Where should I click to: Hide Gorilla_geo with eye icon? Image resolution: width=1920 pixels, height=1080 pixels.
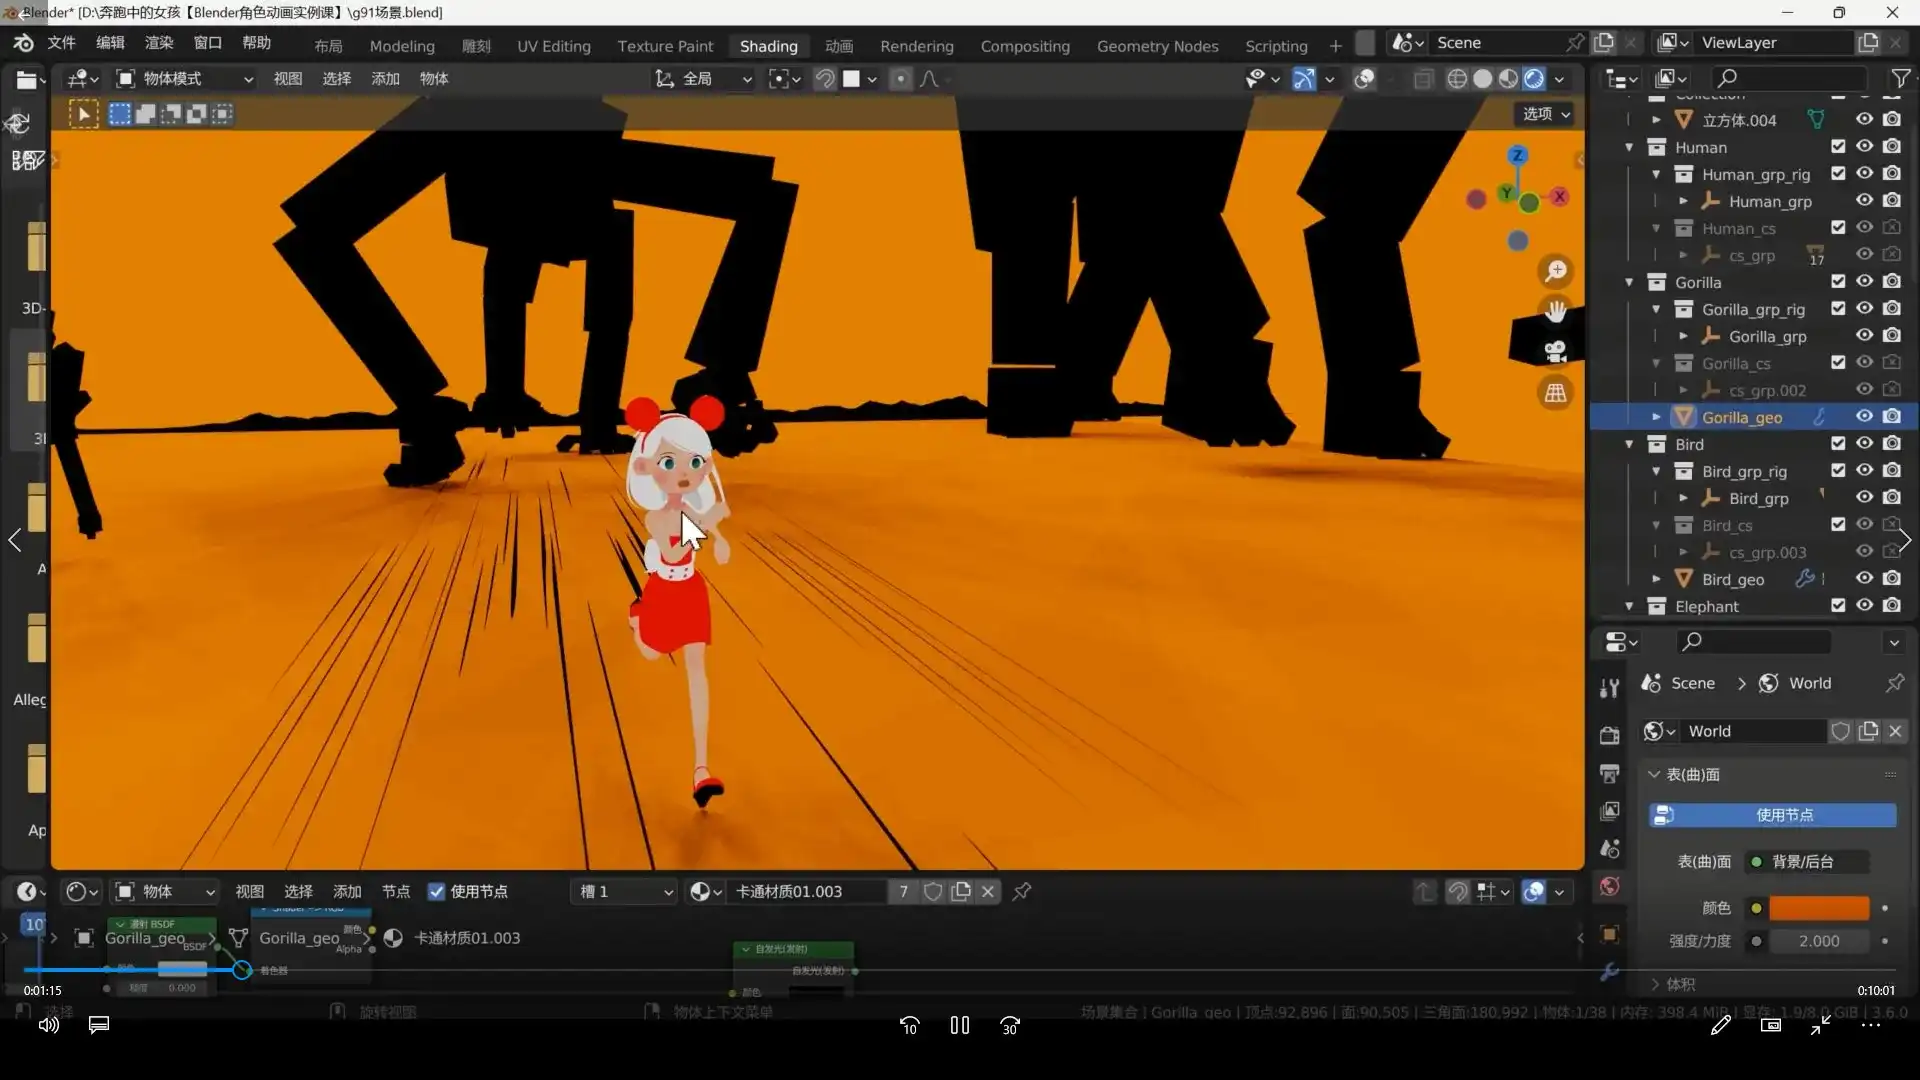tap(1864, 416)
